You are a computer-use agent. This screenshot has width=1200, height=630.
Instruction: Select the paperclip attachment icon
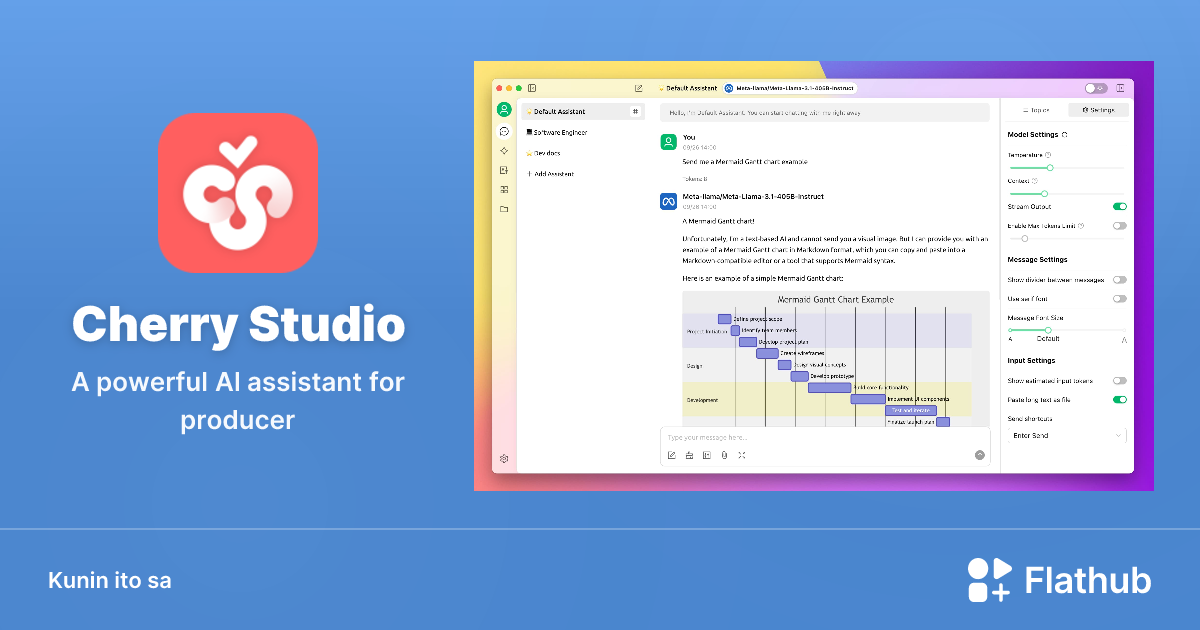[x=724, y=455]
